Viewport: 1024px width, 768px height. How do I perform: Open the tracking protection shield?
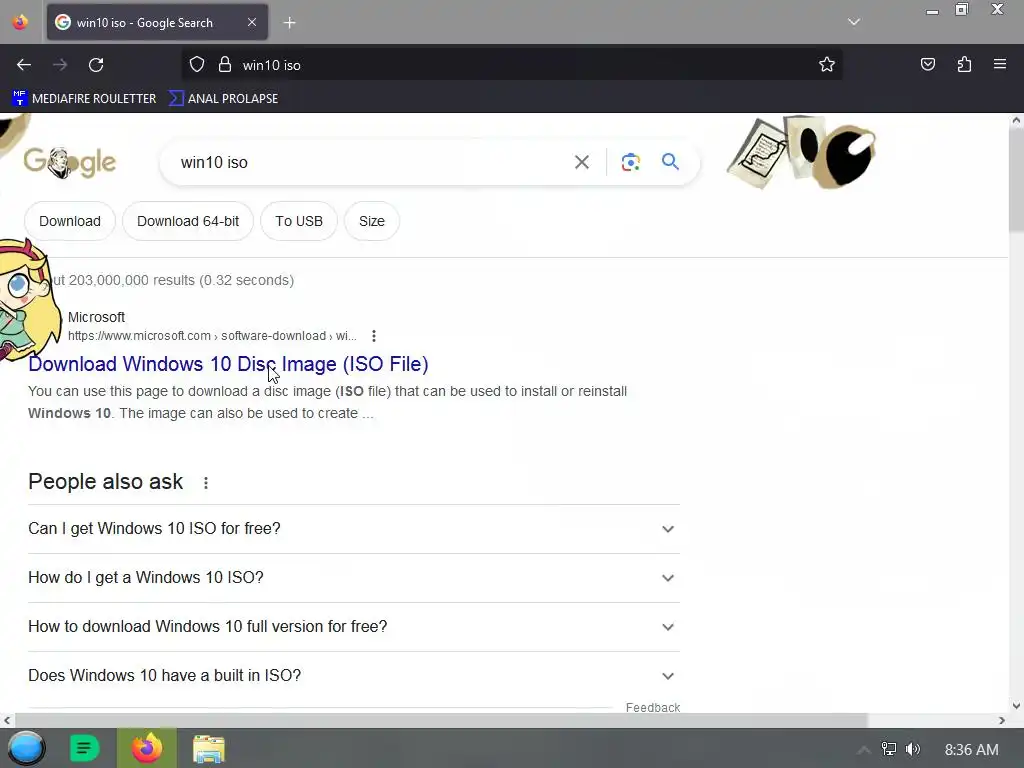(x=197, y=65)
